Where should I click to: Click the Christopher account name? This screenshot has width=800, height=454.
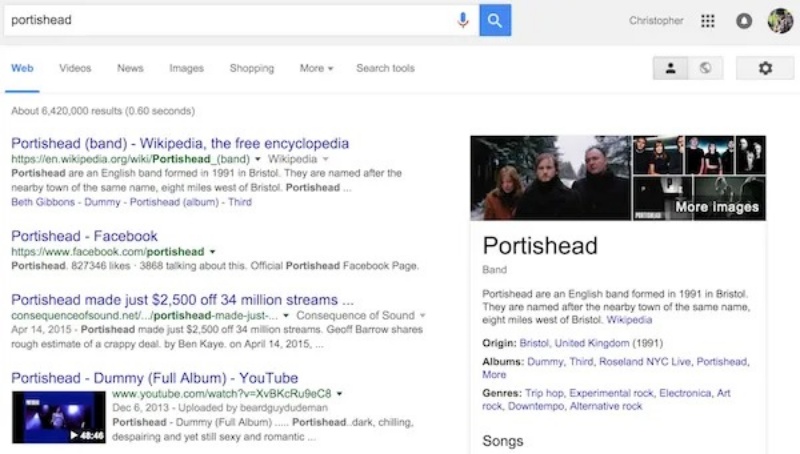(x=656, y=20)
